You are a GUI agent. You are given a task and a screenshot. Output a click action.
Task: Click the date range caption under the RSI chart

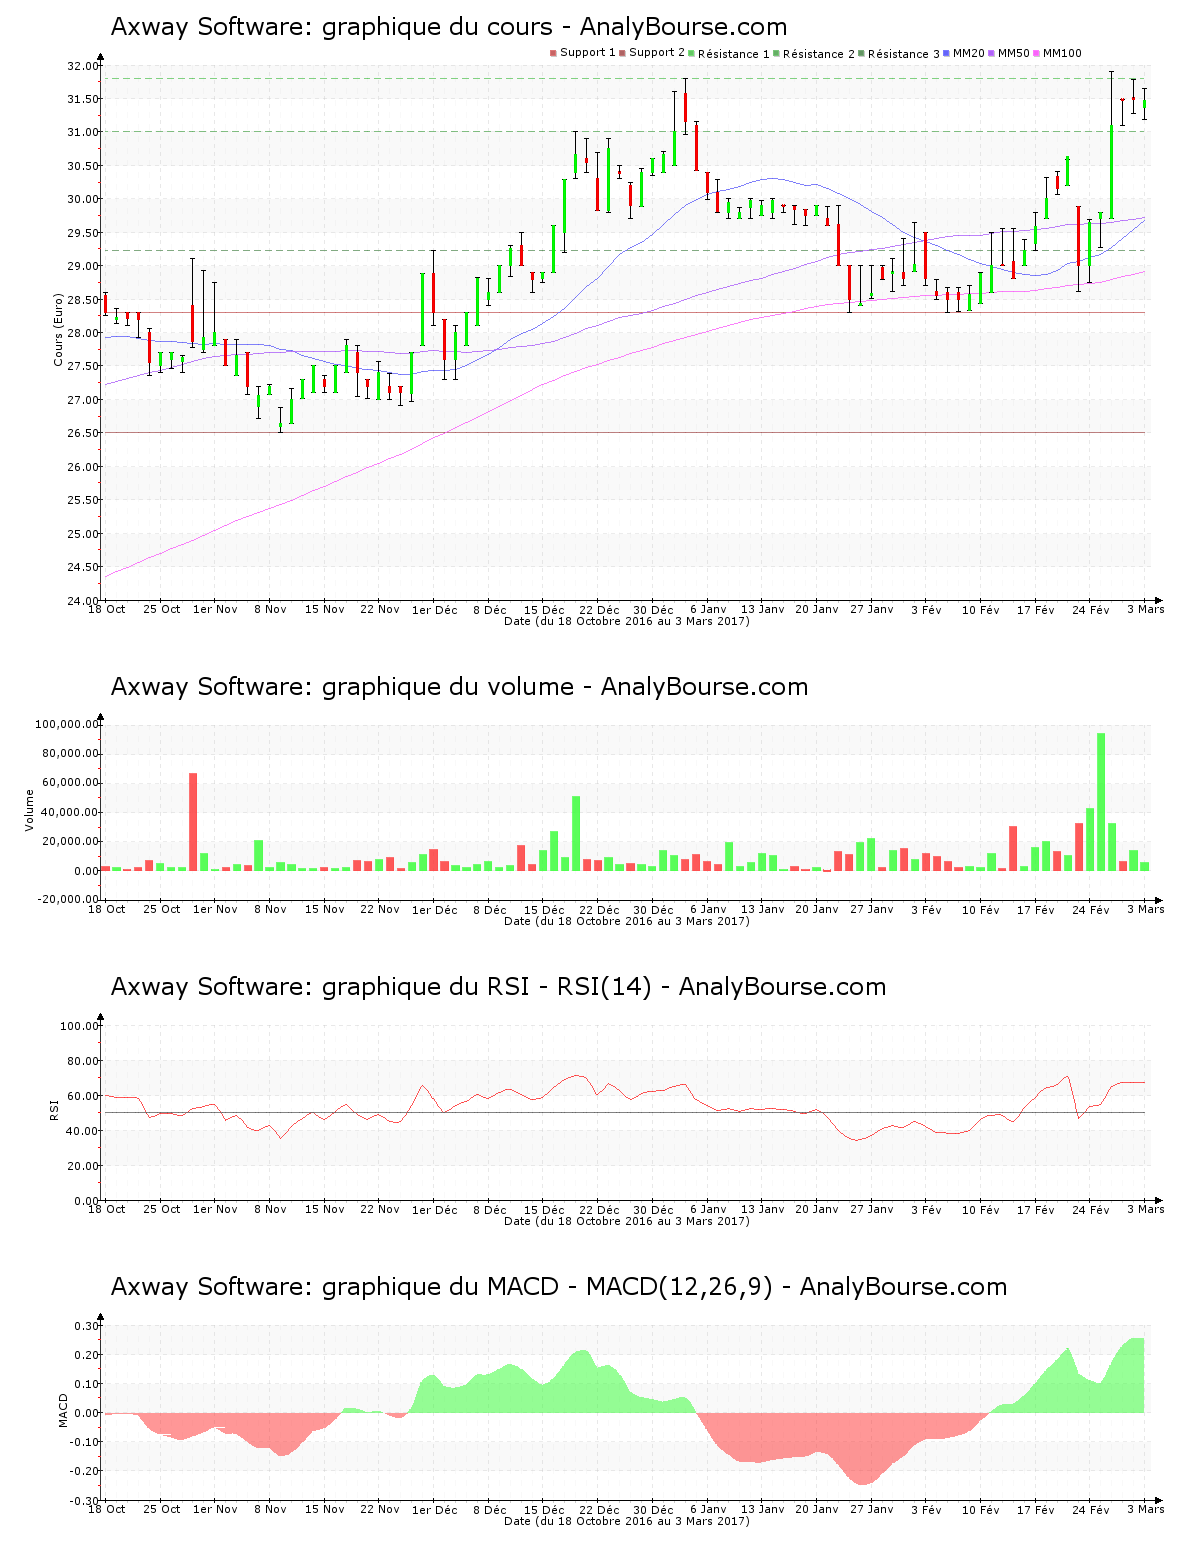click(x=627, y=1221)
